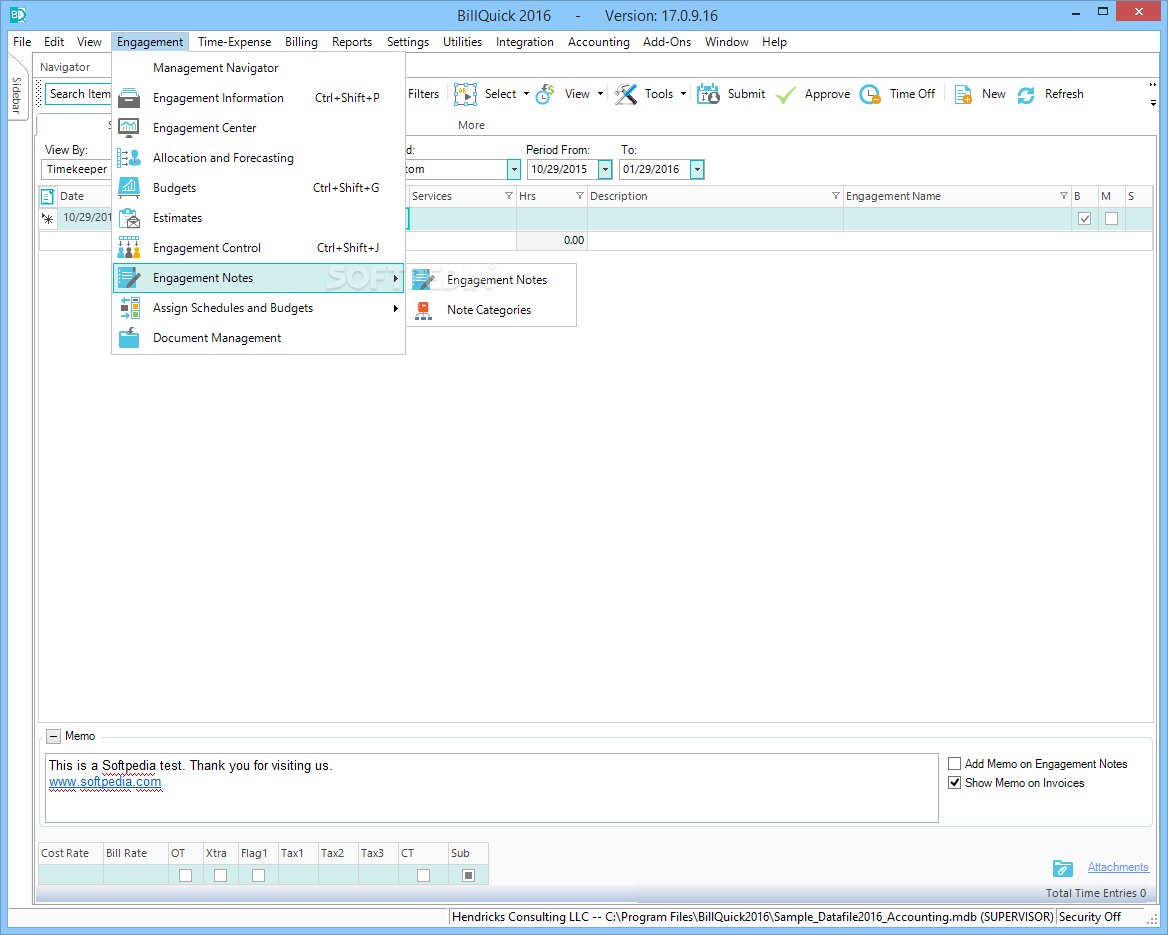The image size is (1168, 935).
Task: Click the New document icon
Action: coord(963,95)
